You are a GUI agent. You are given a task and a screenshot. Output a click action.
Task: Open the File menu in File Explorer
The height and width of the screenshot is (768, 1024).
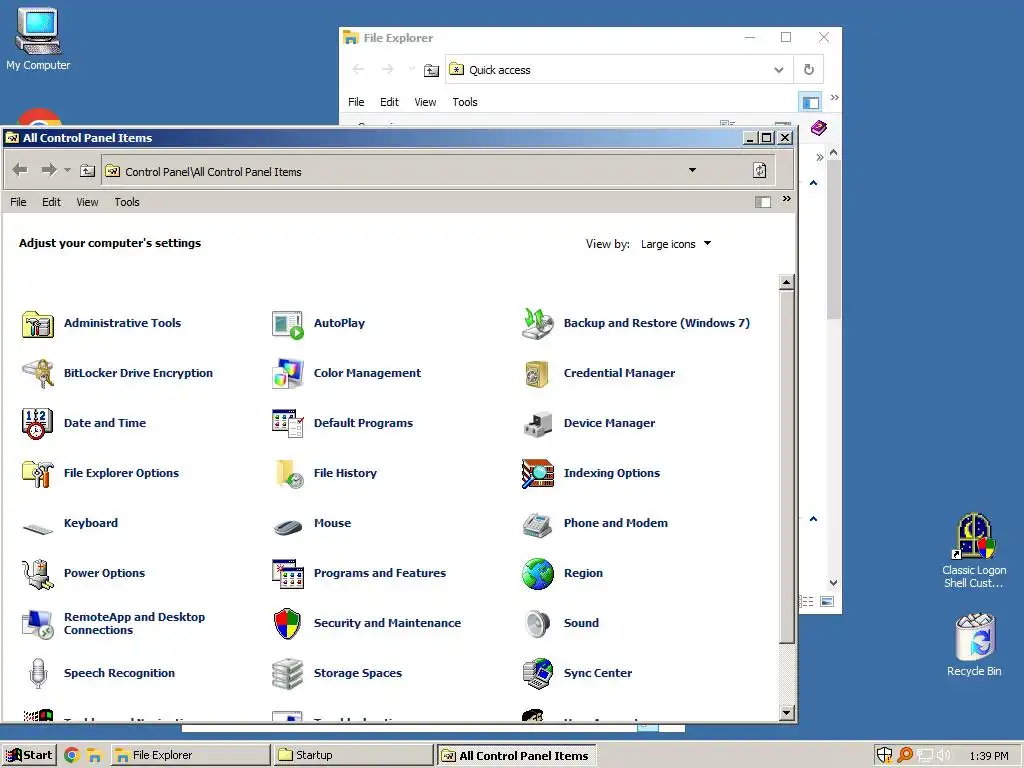356,103
